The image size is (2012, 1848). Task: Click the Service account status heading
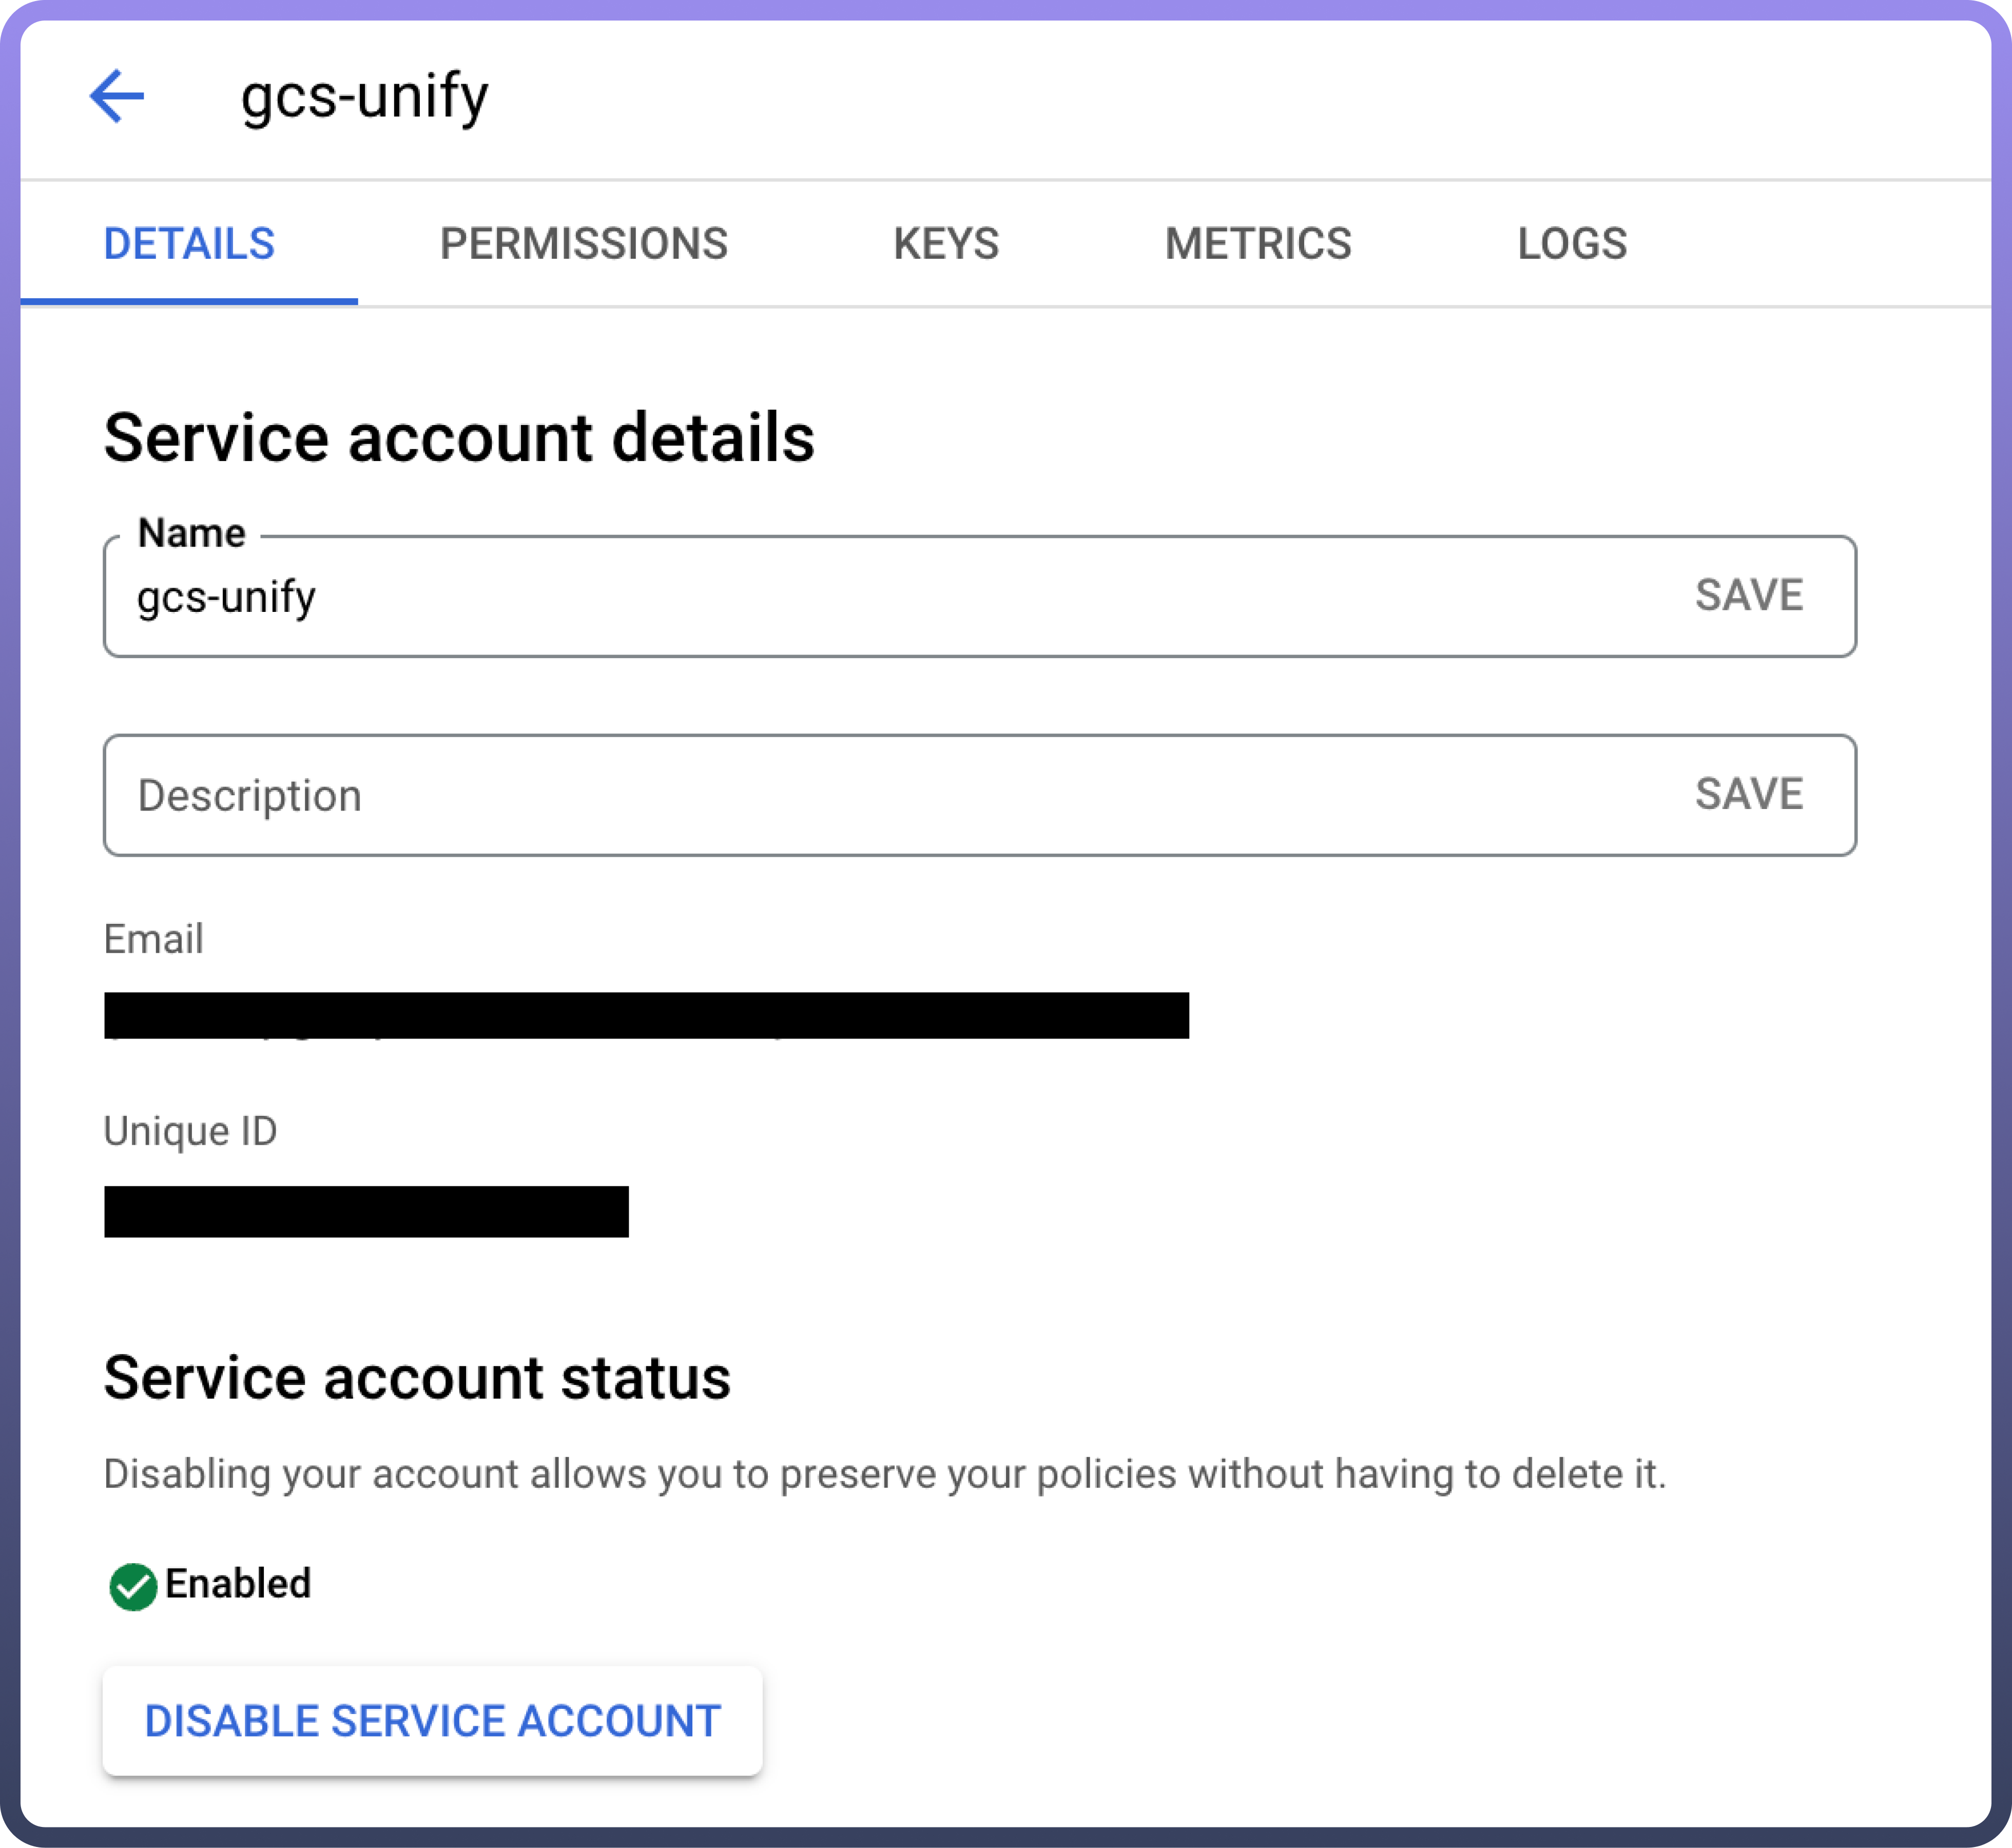(x=417, y=1378)
